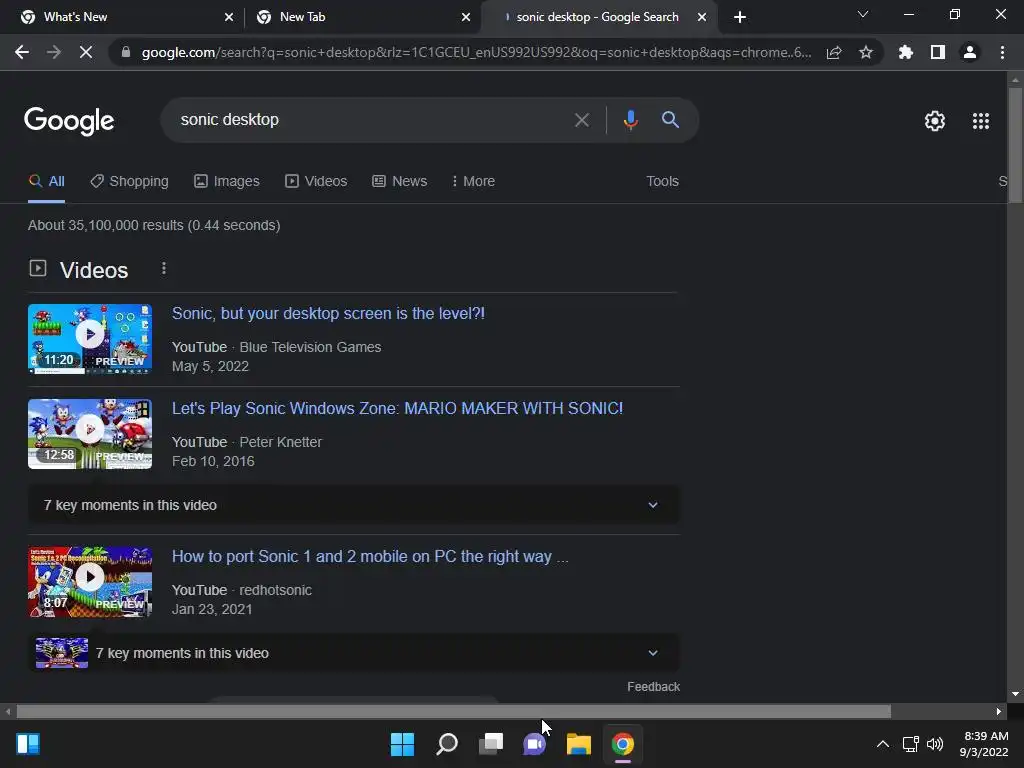Switch to Videos results
The image size is (1024, 768).
click(316, 182)
